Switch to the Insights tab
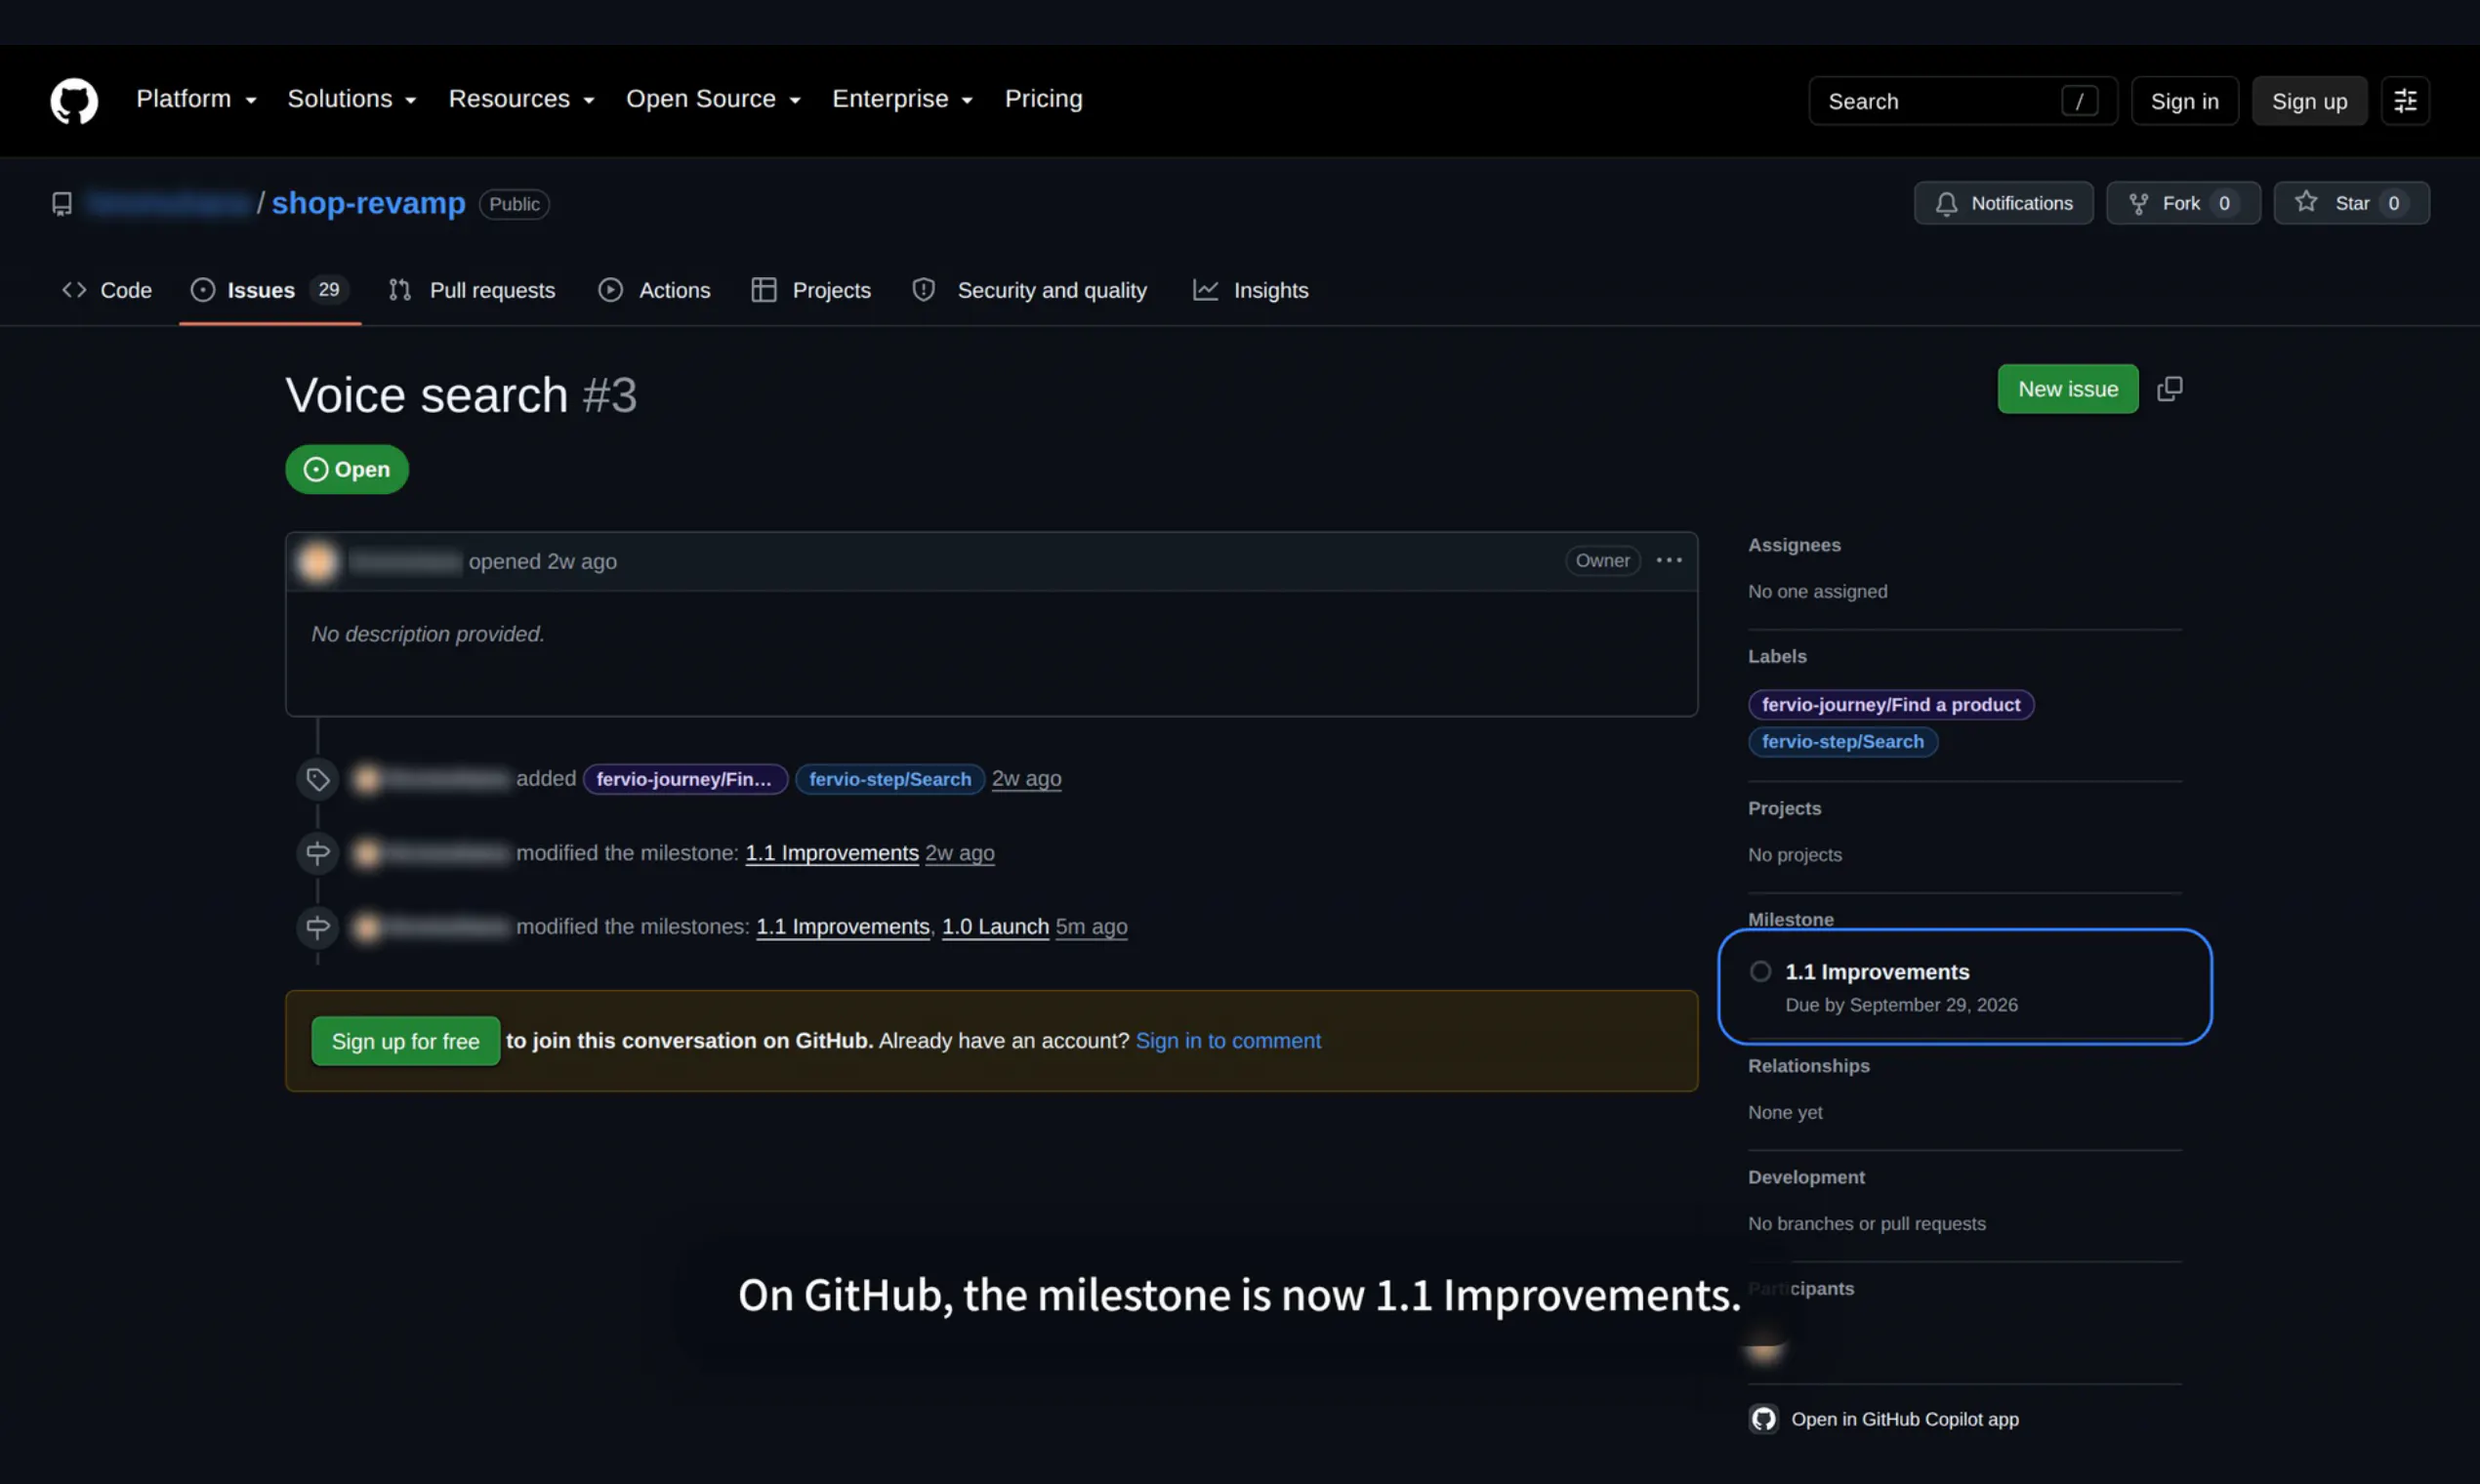 pos(1251,290)
